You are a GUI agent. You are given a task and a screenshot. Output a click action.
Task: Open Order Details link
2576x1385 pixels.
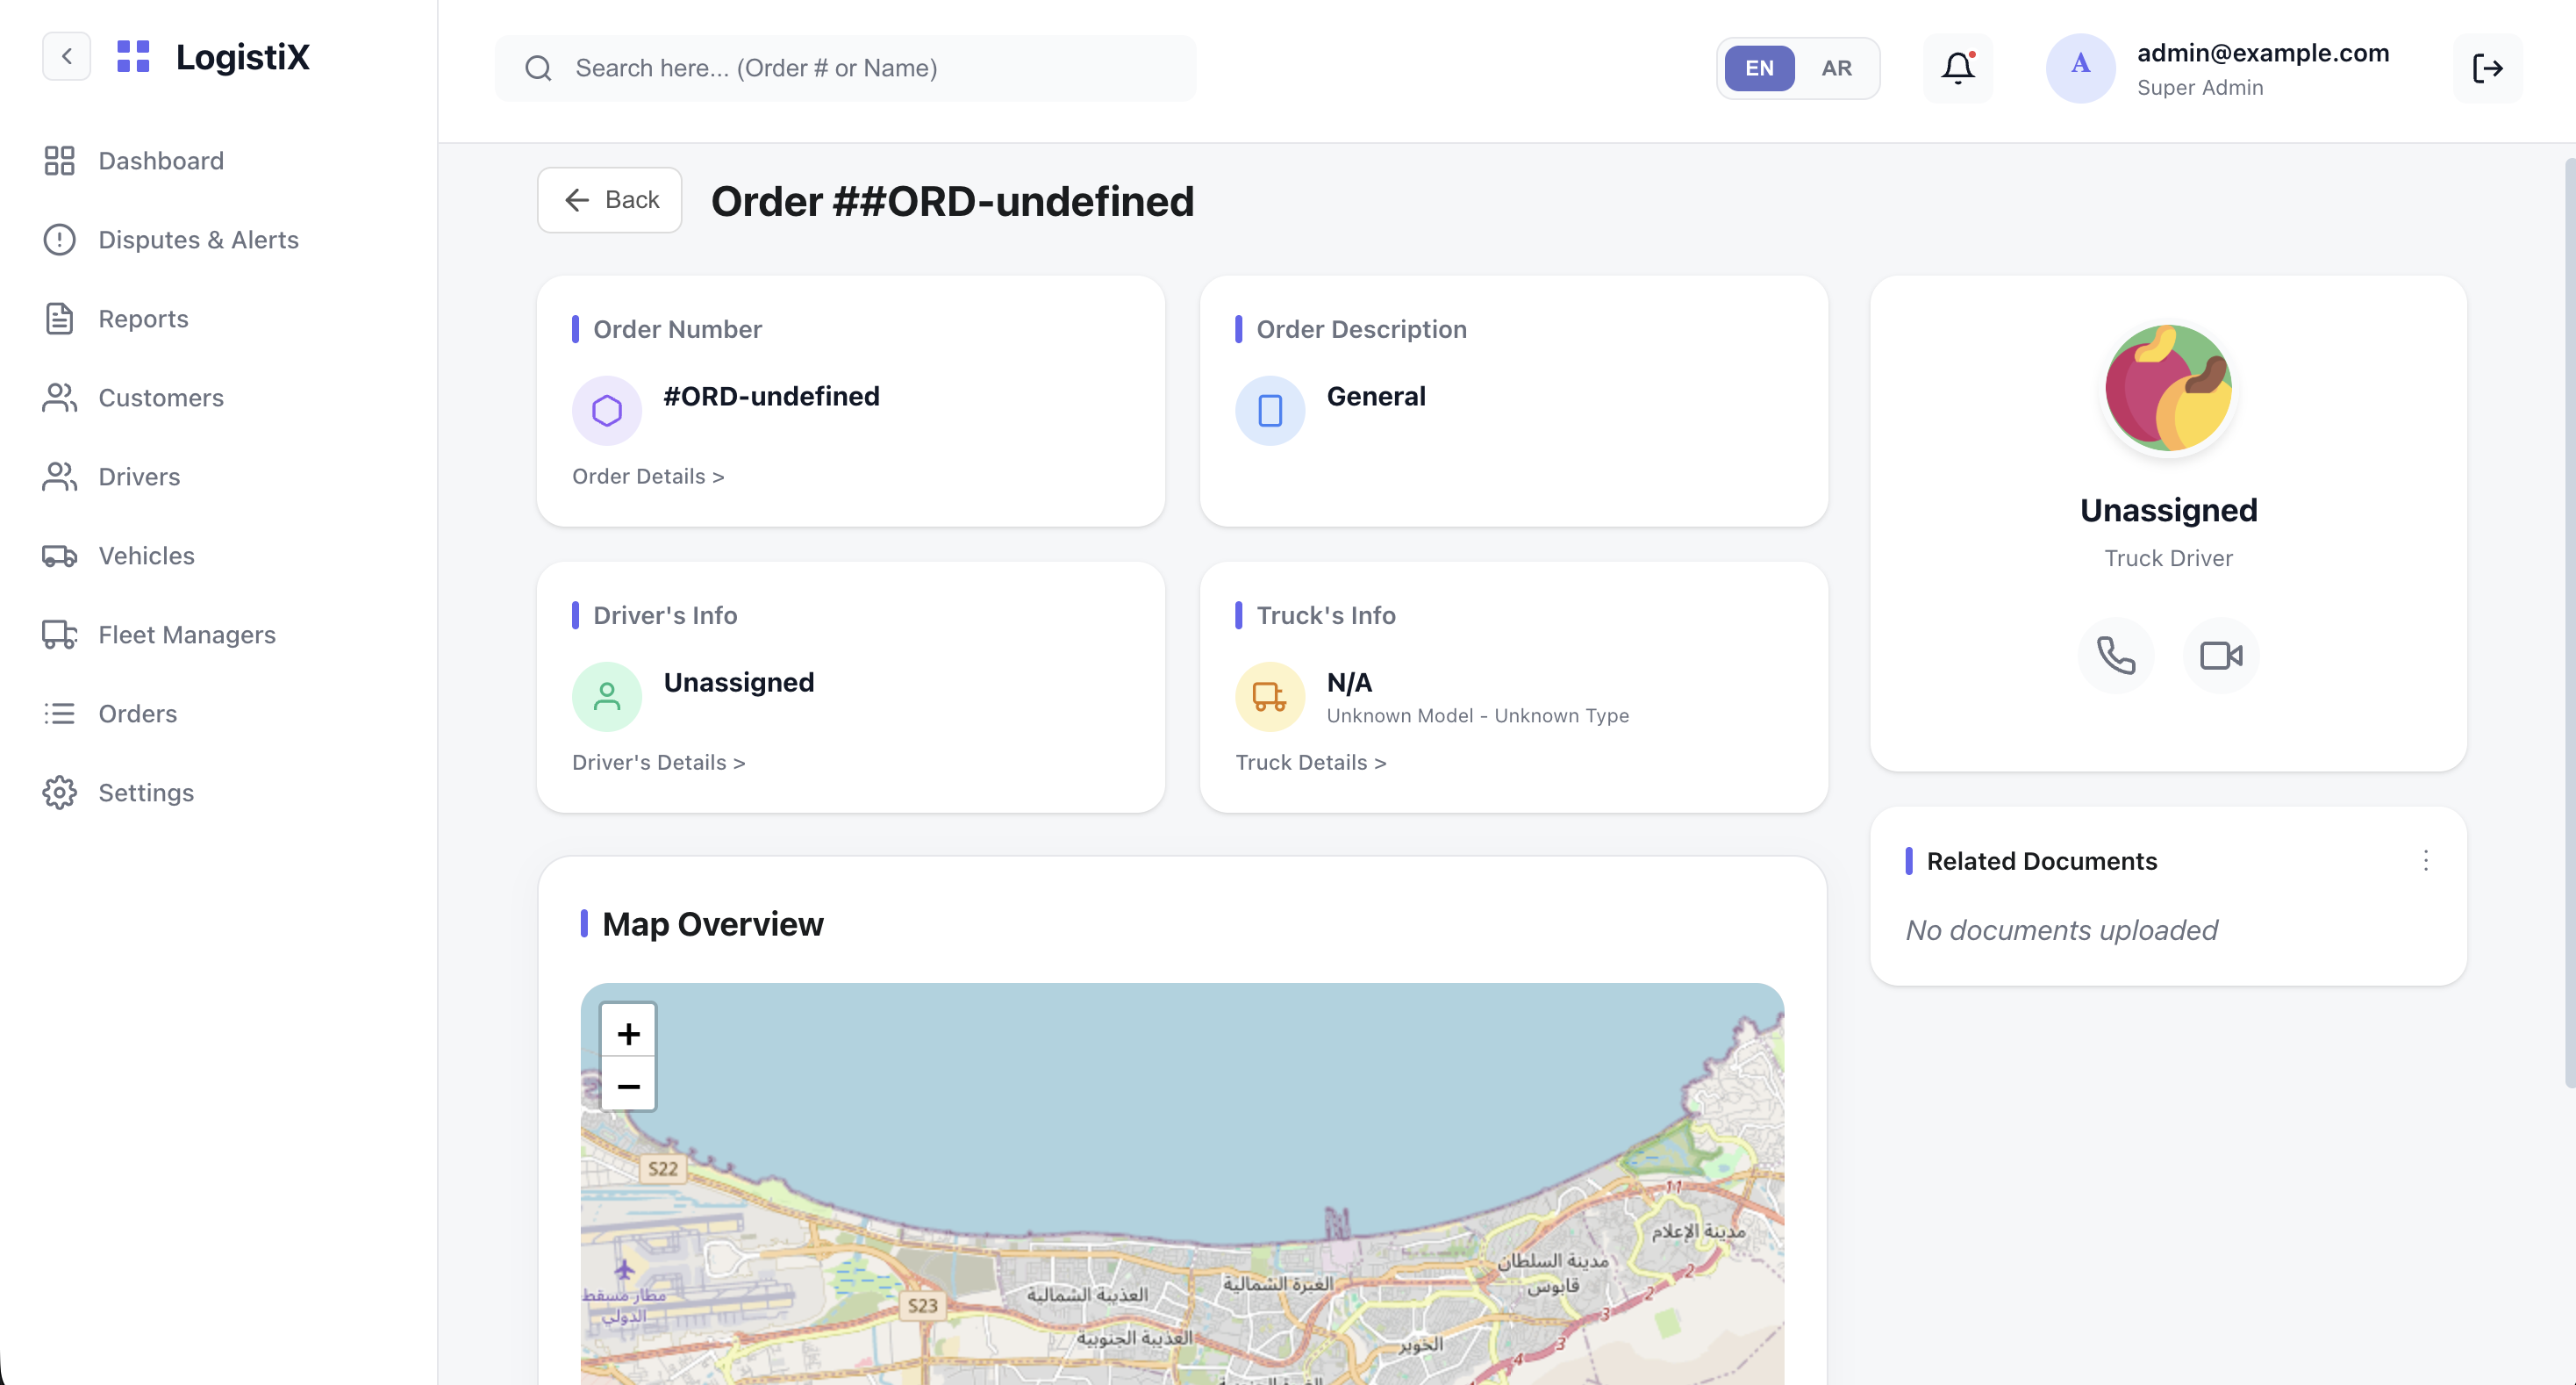tap(648, 477)
